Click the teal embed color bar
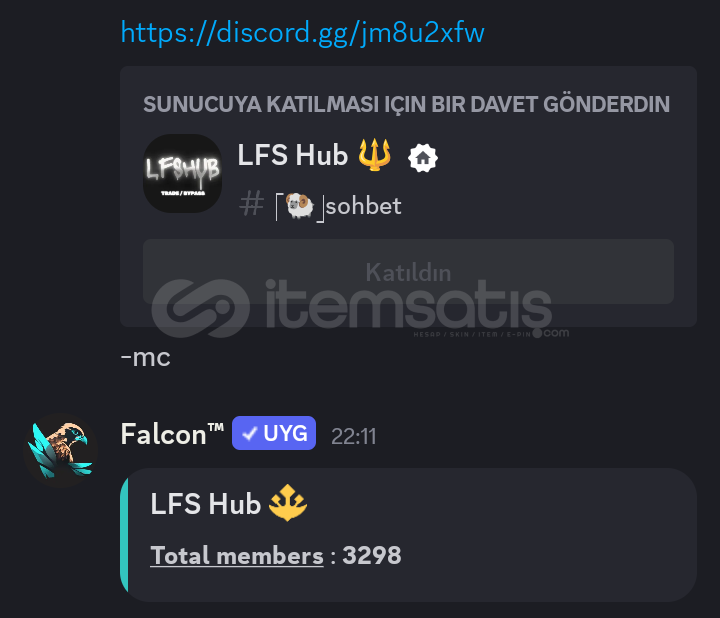The image size is (720, 618). (x=124, y=535)
